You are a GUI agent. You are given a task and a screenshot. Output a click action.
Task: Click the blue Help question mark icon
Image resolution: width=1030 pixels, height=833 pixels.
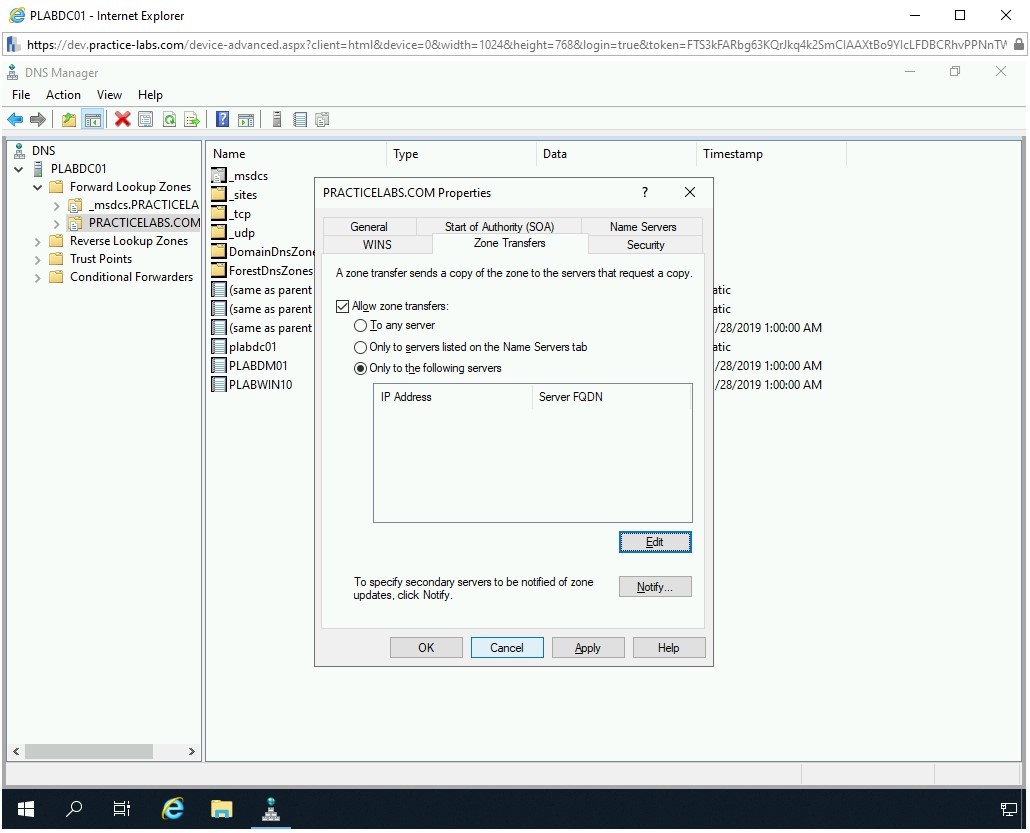coord(222,120)
